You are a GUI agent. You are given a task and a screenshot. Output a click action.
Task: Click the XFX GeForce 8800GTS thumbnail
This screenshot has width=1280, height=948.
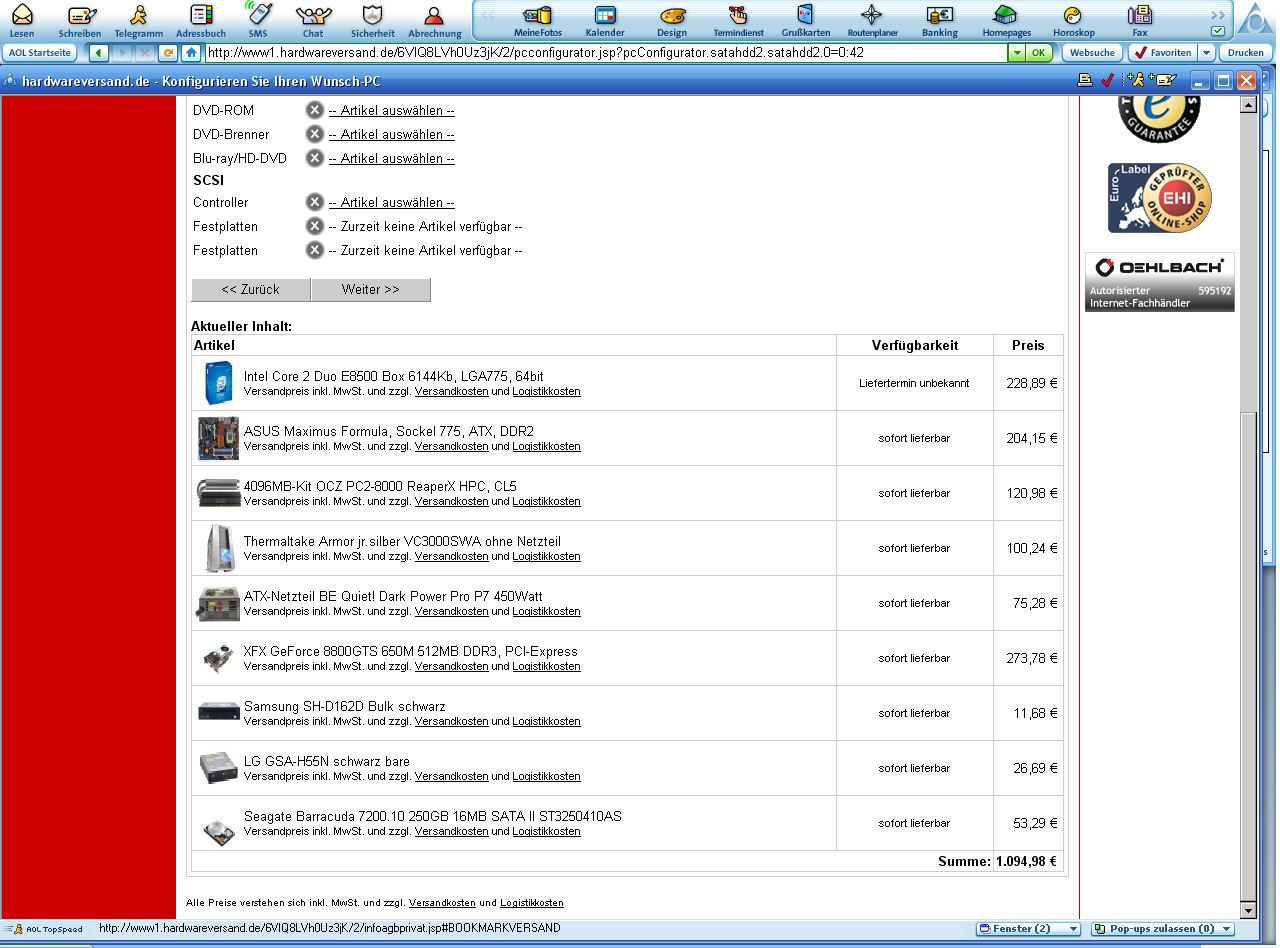click(218, 658)
